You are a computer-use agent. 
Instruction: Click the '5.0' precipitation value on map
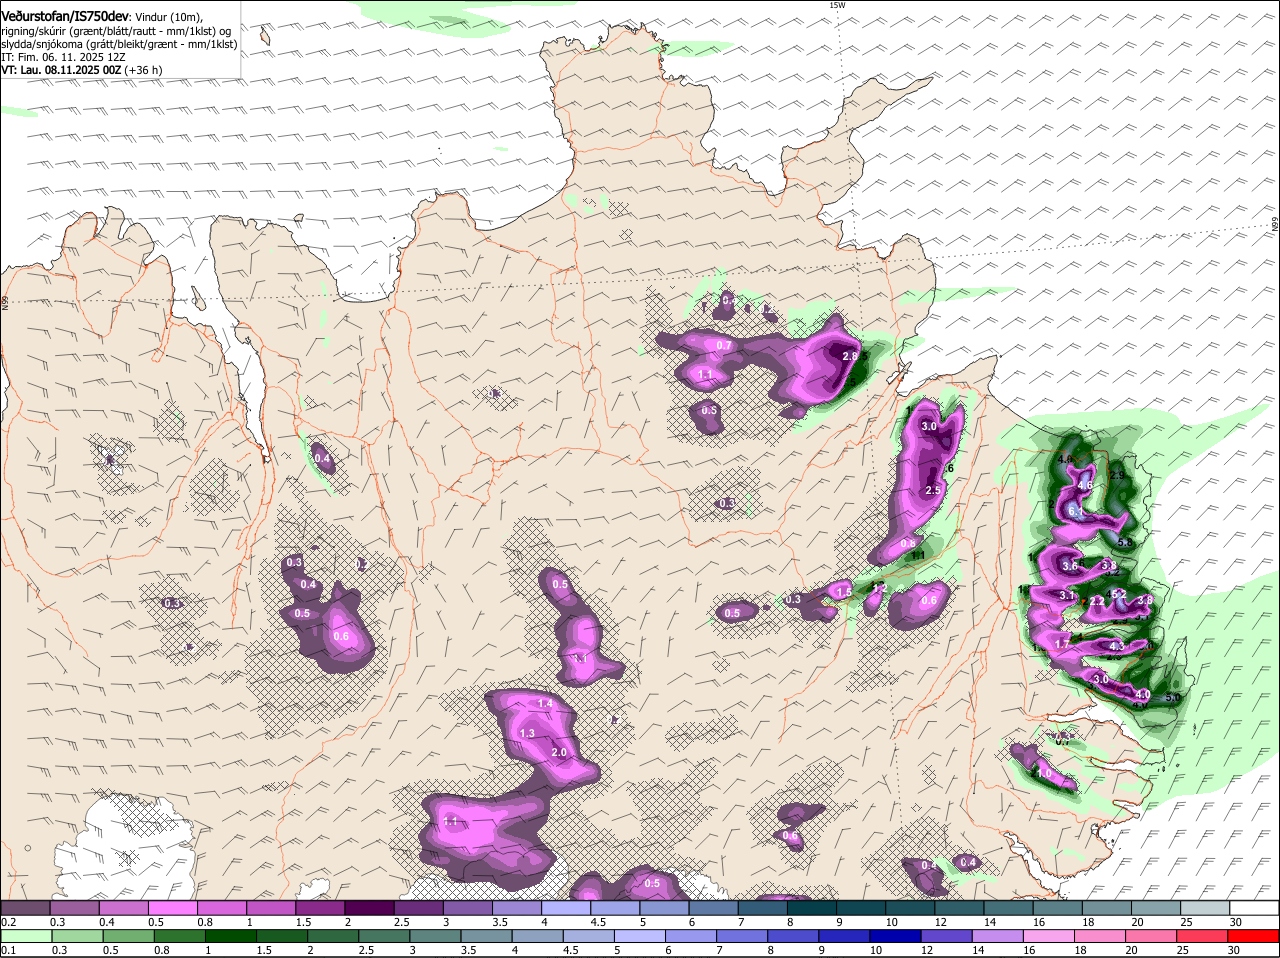click(x=1173, y=697)
